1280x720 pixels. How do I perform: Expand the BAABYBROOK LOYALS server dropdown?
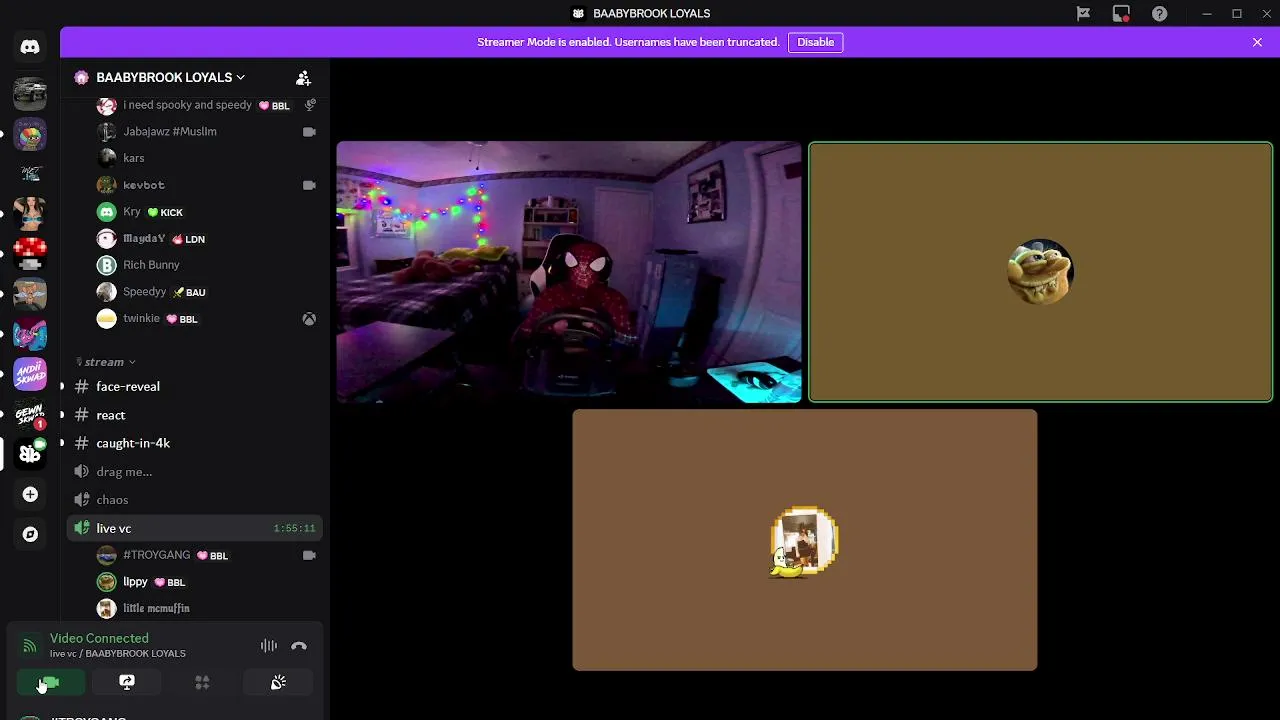170,77
